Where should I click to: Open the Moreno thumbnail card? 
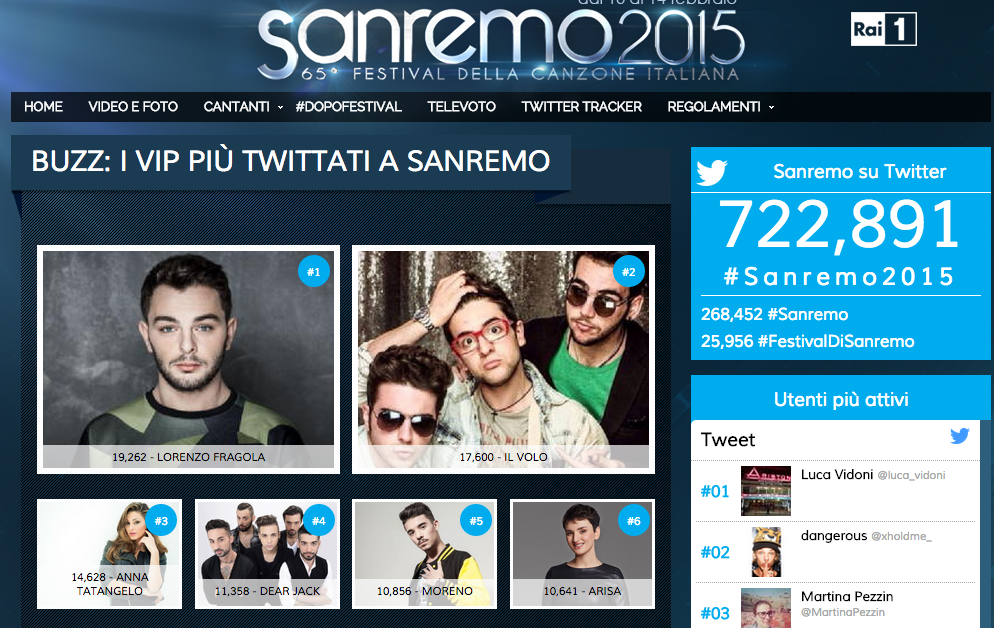click(x=425, y=554)
